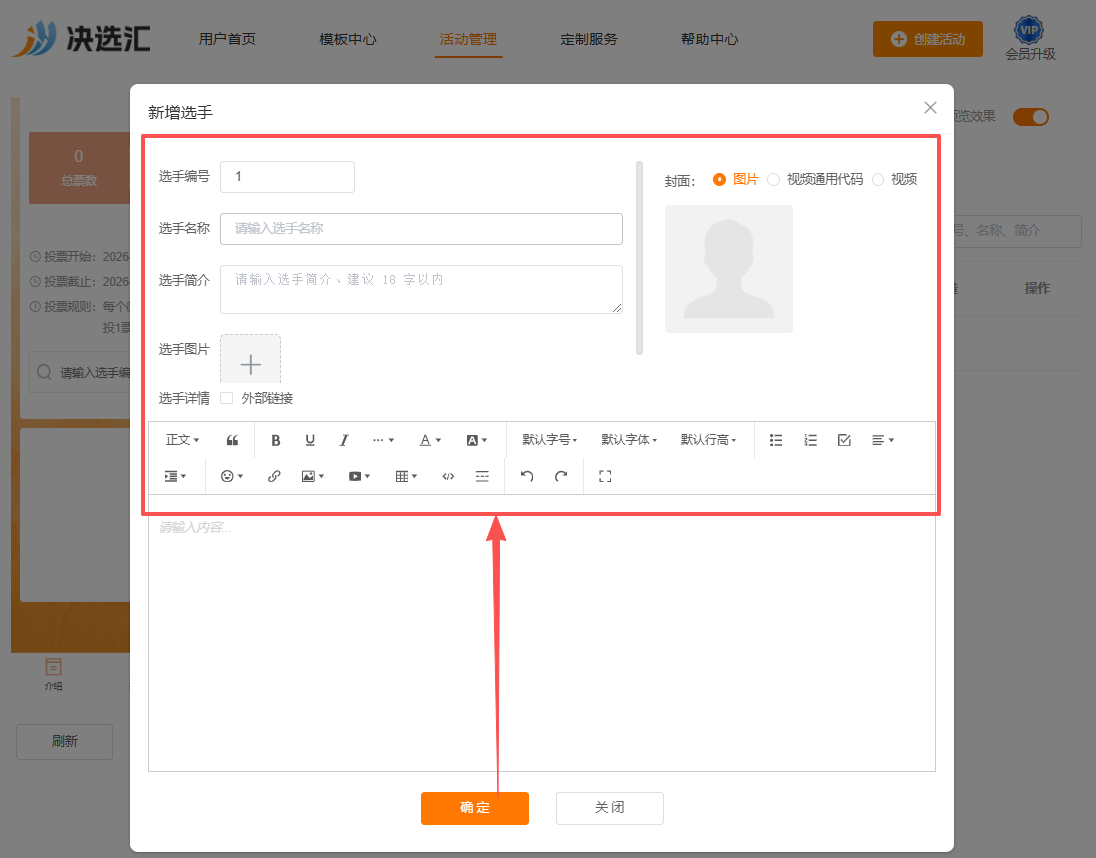This screenshot has width=1096, height=858.
Task: Click the 确定 confirm button
Action: tap(475, 808)
